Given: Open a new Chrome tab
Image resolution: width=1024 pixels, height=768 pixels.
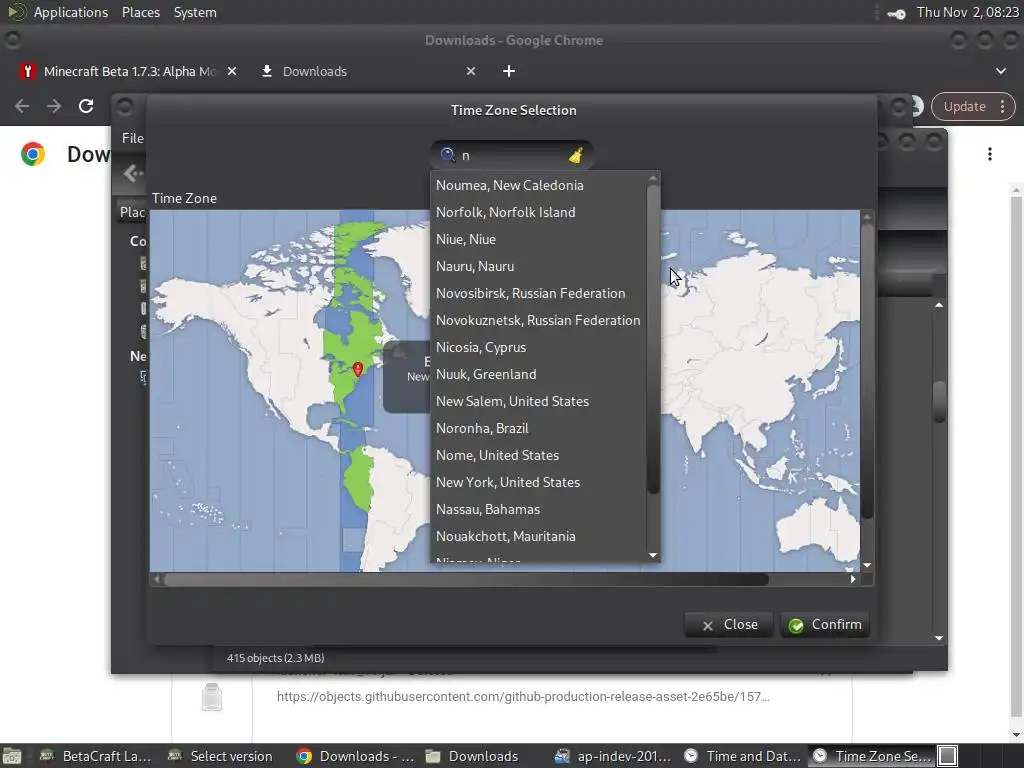Looking at the screenshot, I should coord(509,71).
